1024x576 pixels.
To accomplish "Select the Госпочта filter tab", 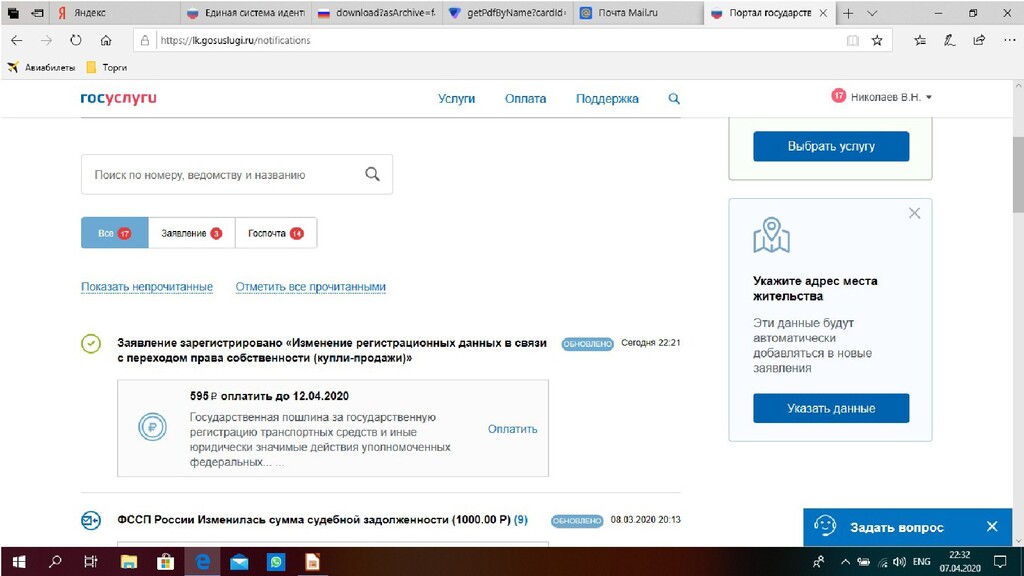I will tap(276, 233).
